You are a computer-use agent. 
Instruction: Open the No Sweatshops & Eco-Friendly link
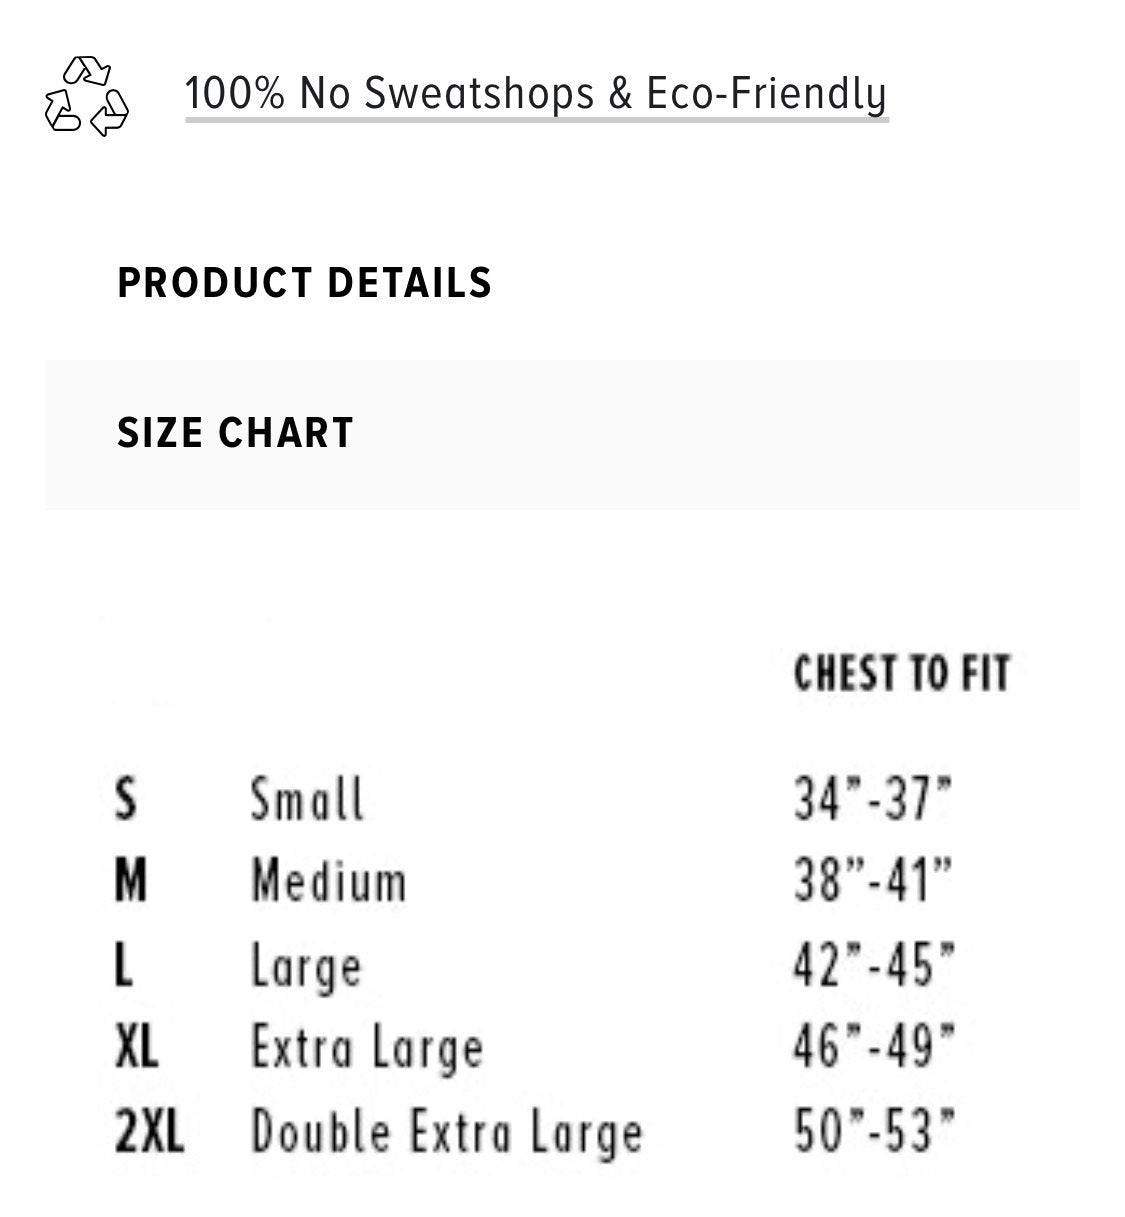[535, 94]
